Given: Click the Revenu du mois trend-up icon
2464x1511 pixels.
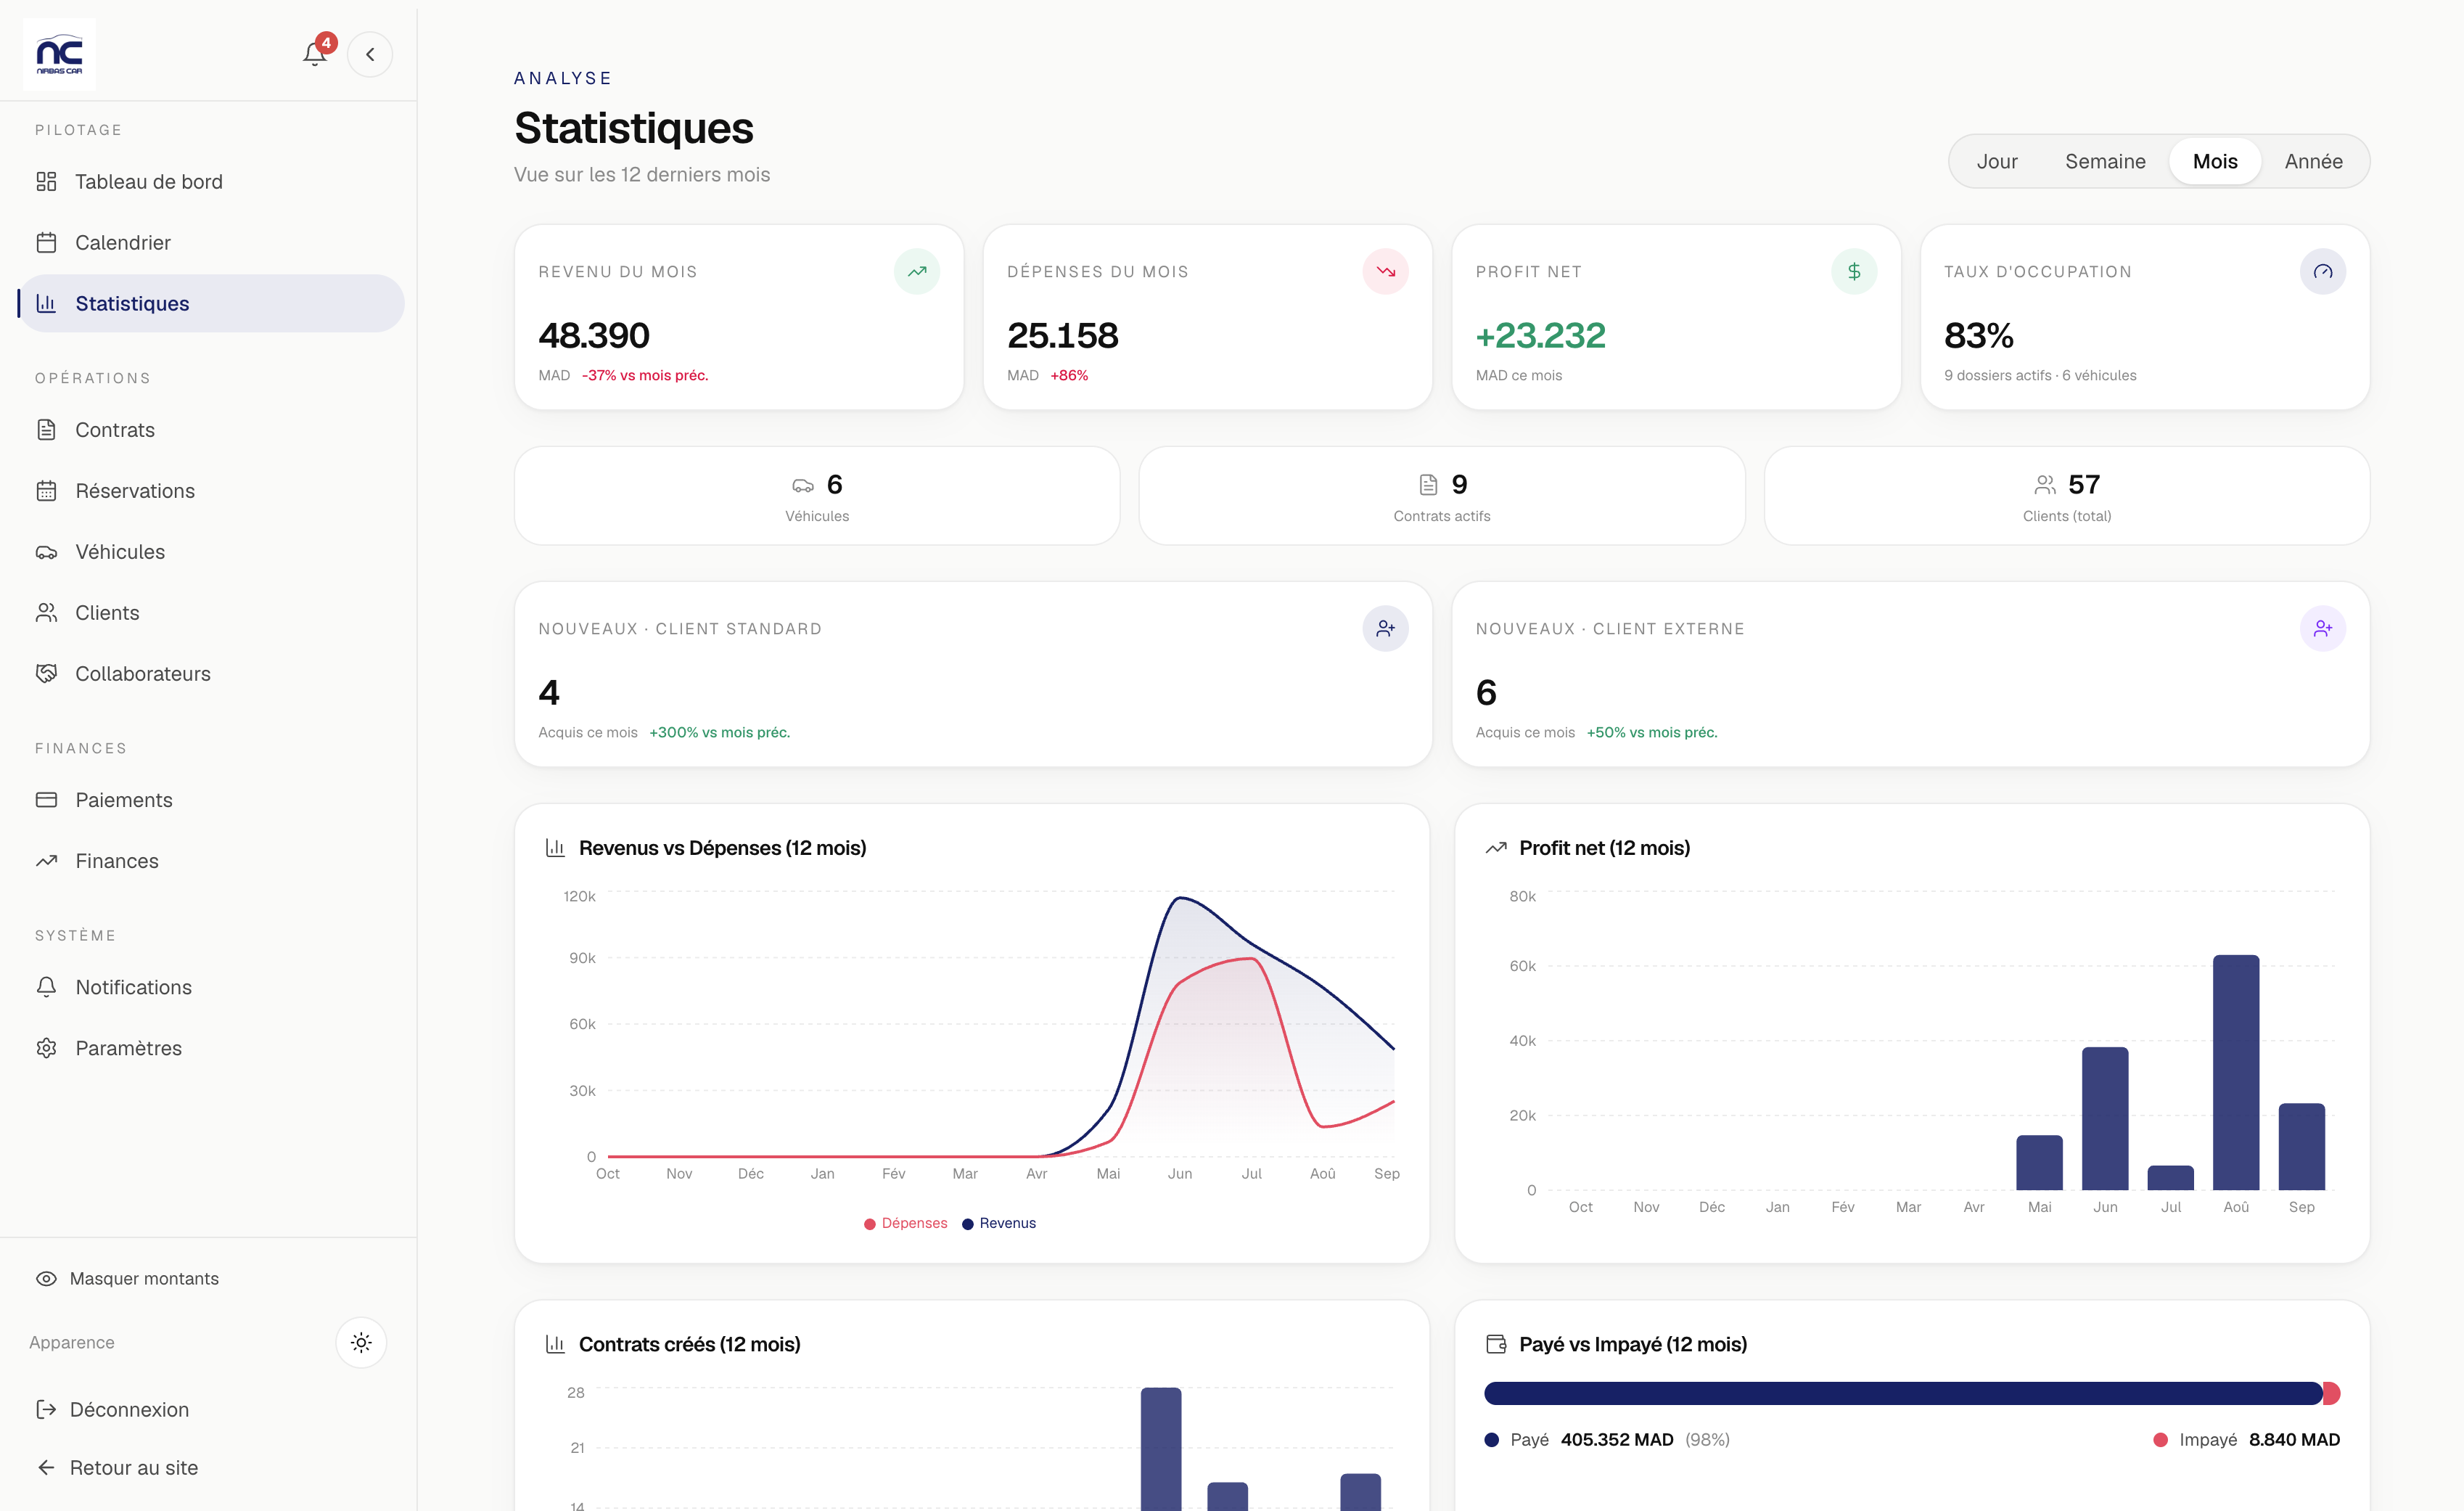Looking at the screenshot, I should pos(916,272).
